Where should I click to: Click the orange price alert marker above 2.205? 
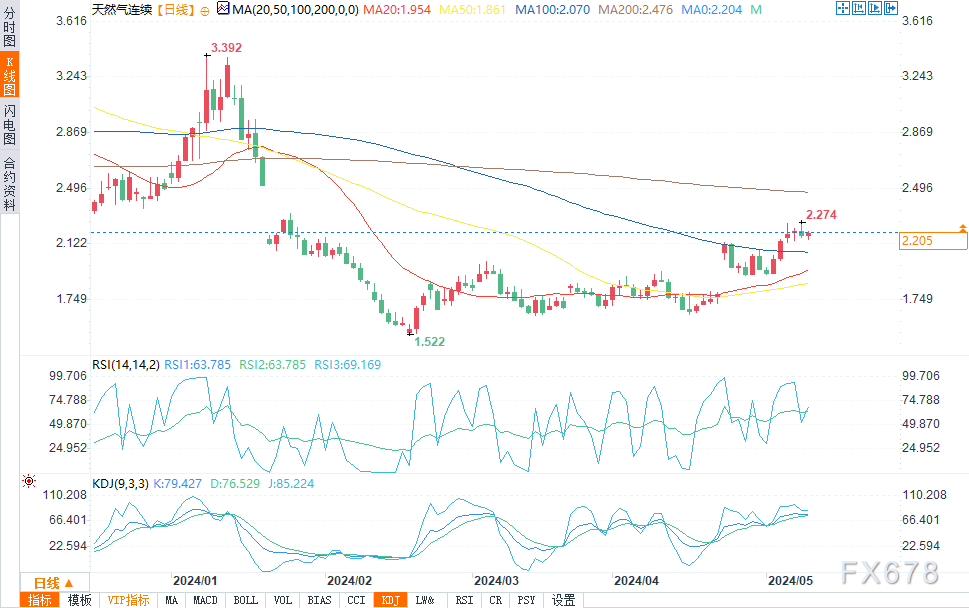pyautogui.click(x=963, y=228)
